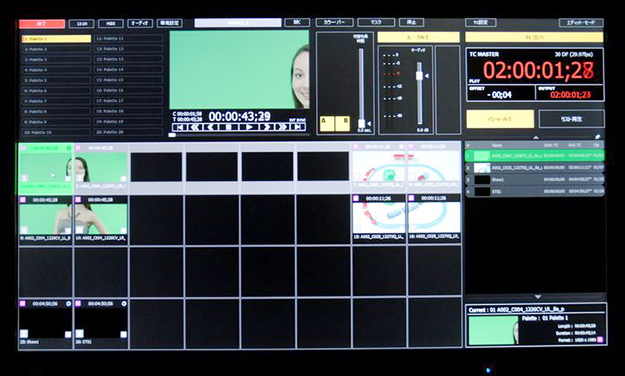The height and width of the screenshot is (376, 625).
Task: Select clip 15 track animation thumbnail
Action: pos(379,217)
